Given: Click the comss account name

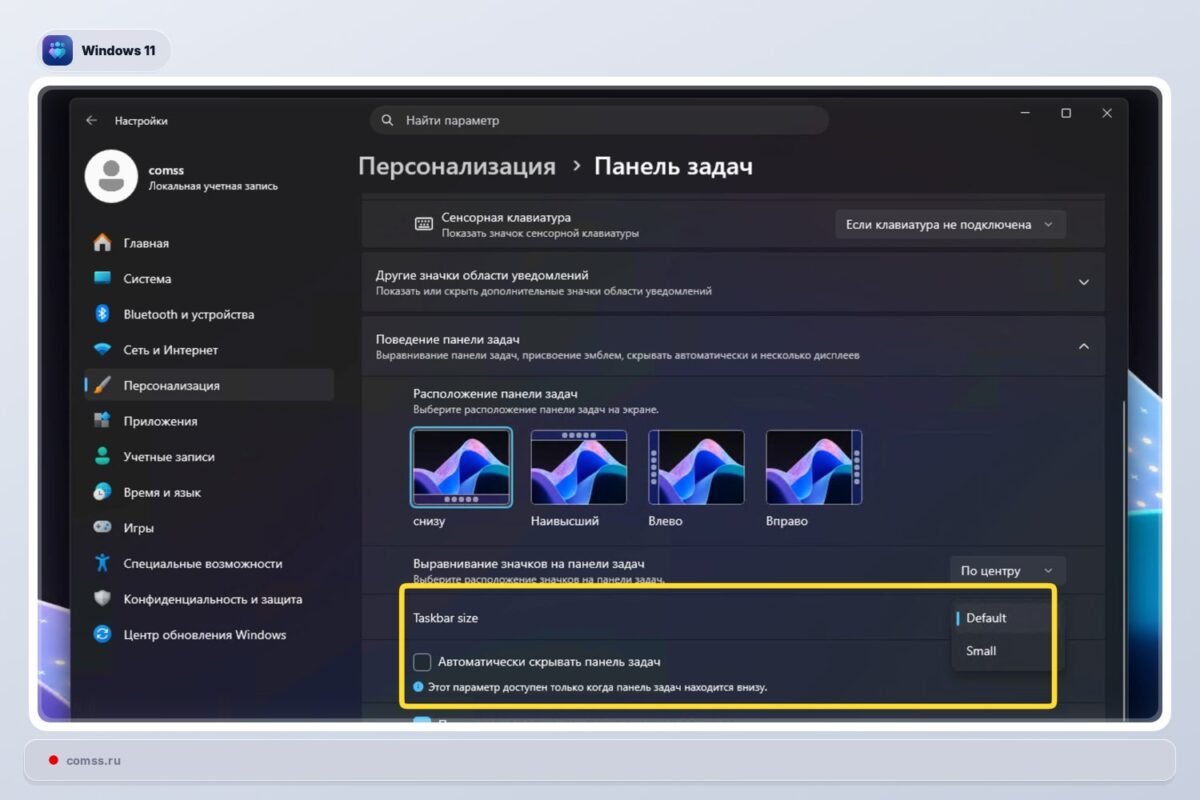Looking at the screenshot, I should click(x=166, y=171).
